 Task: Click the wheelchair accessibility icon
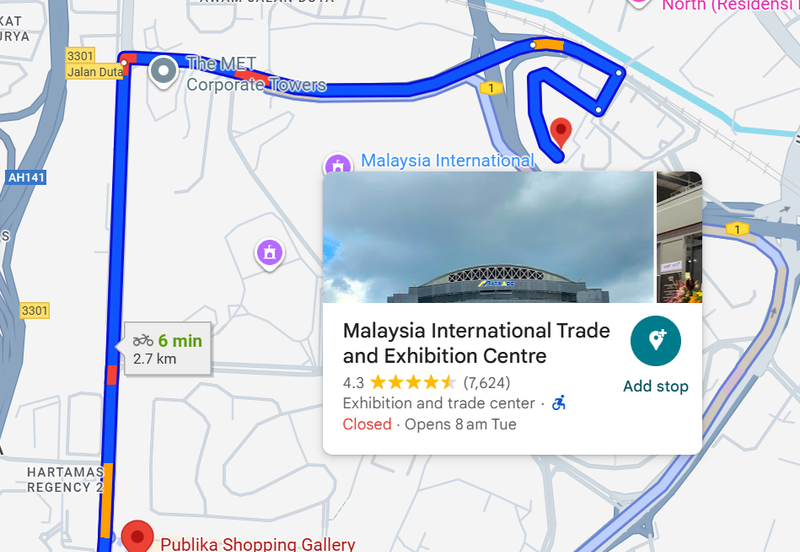pos(559,403)
